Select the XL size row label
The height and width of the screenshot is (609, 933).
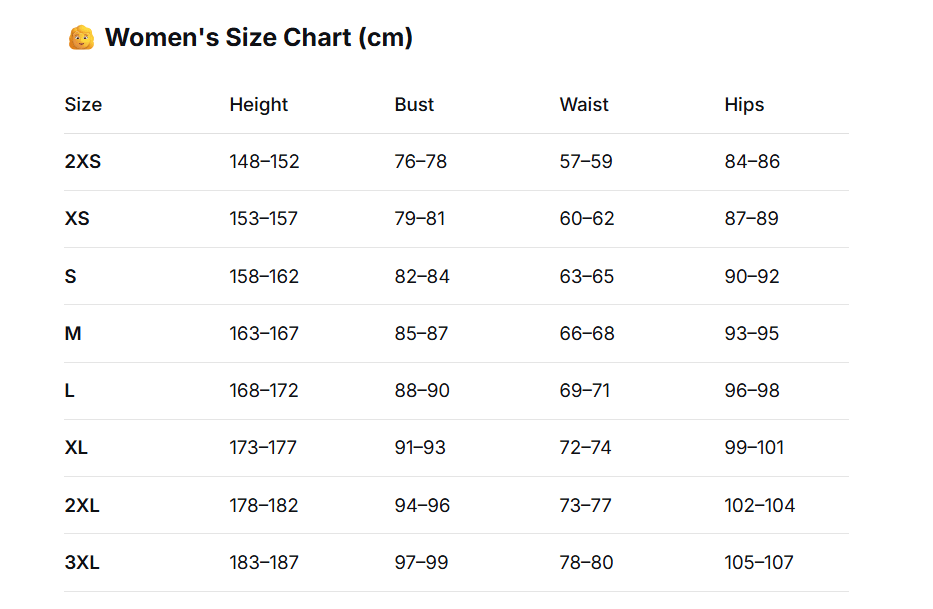(76, 448)
